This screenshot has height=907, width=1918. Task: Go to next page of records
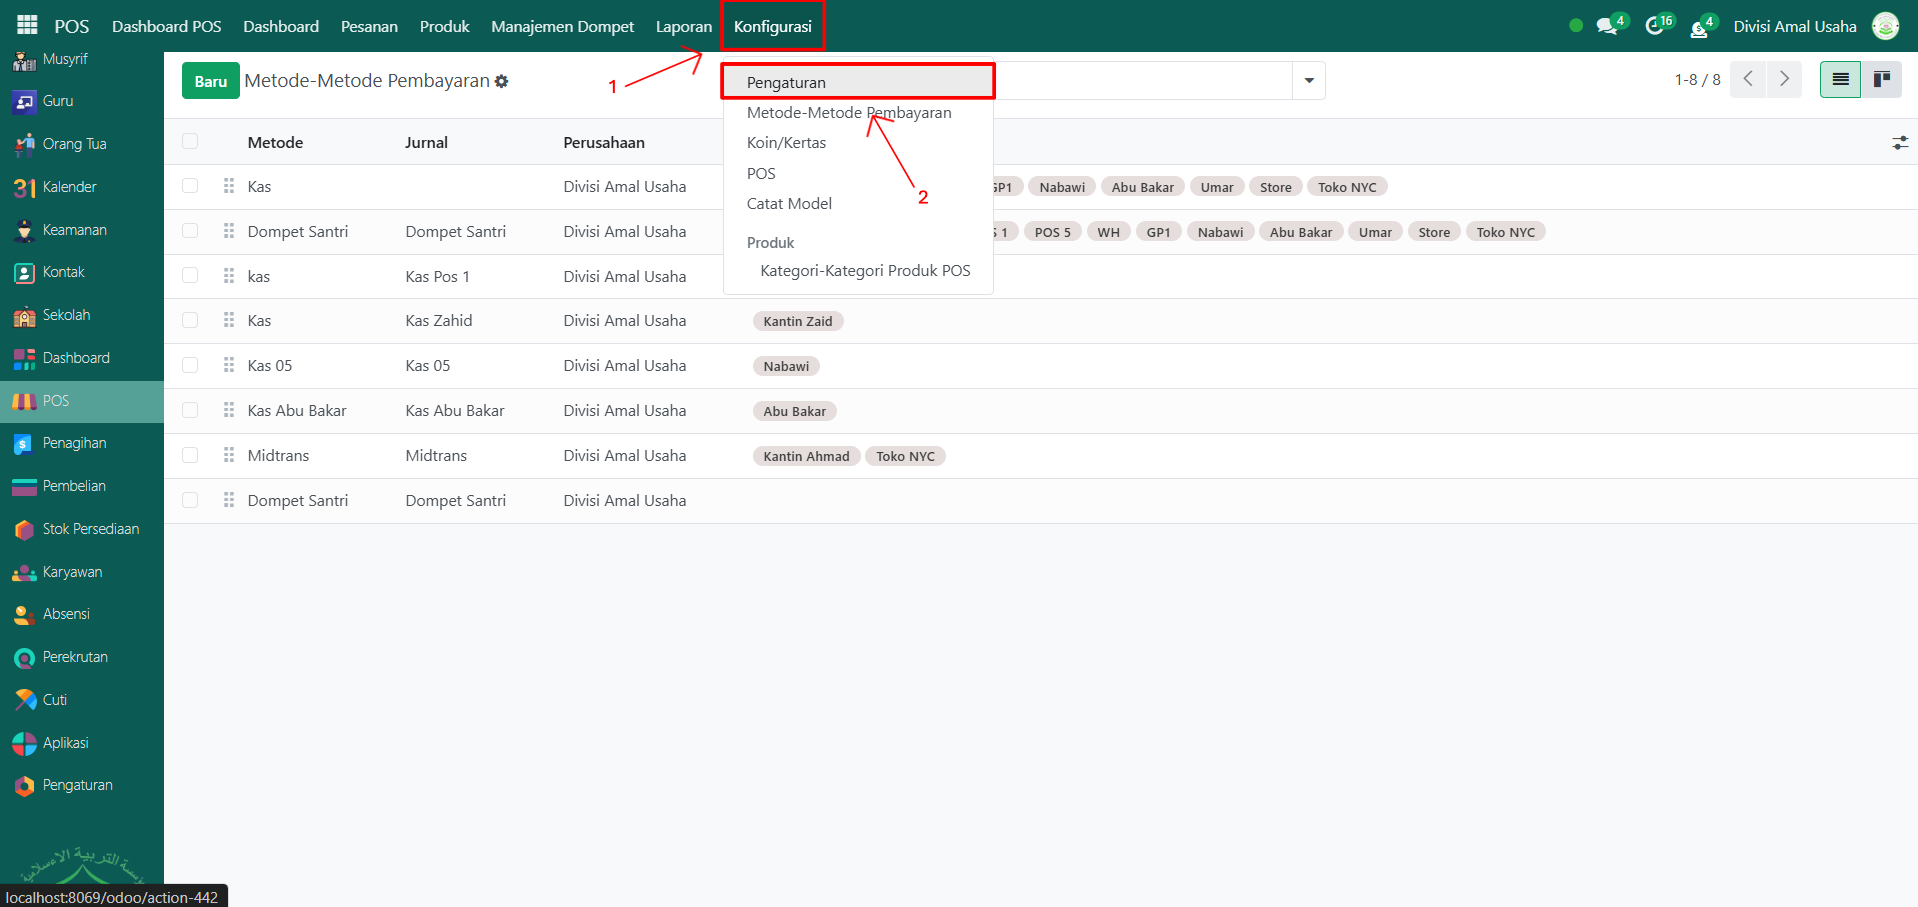point(1784,79)
